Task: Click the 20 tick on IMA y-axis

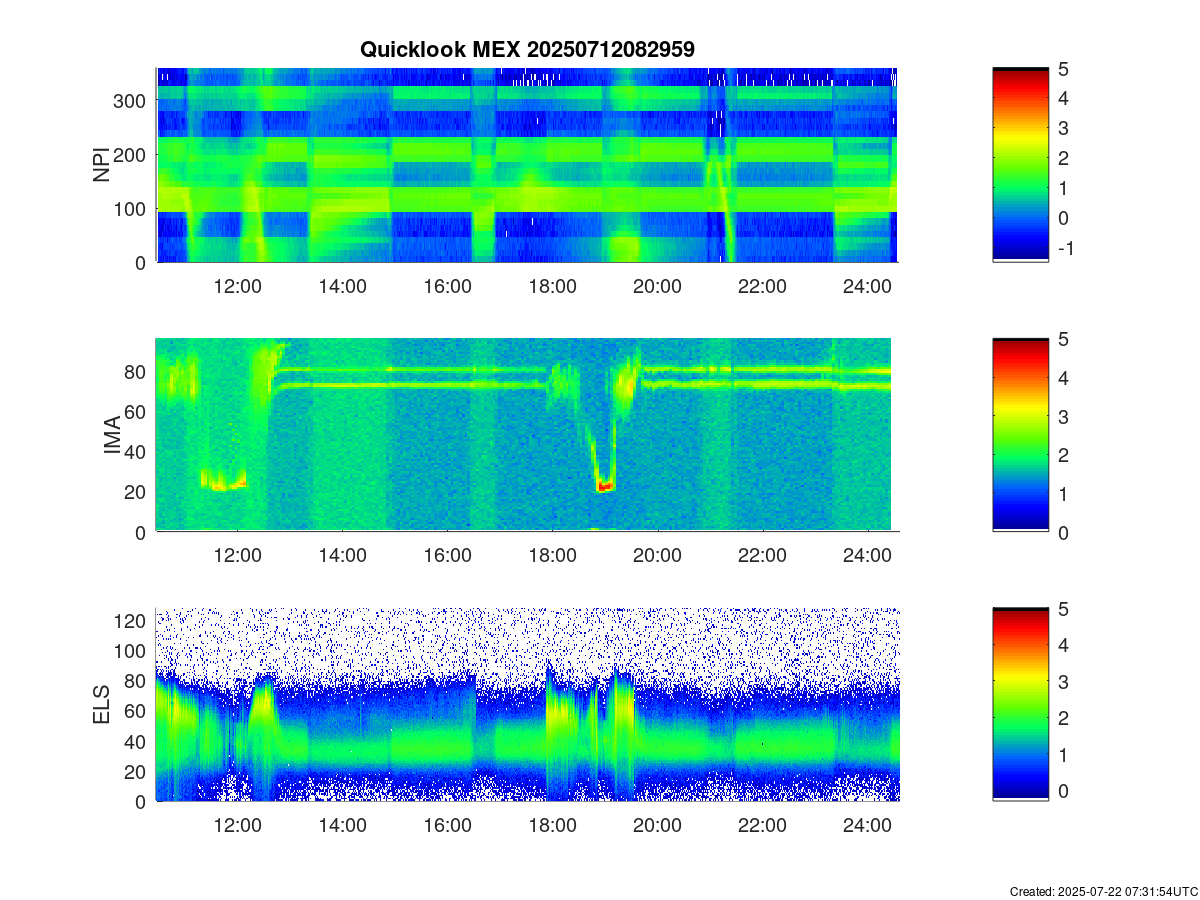Action: [x=137, y=492]
